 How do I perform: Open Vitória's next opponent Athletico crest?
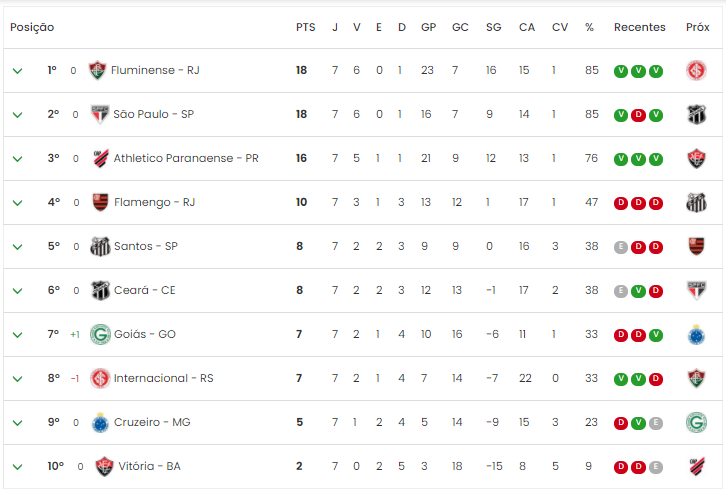point(696,466)
